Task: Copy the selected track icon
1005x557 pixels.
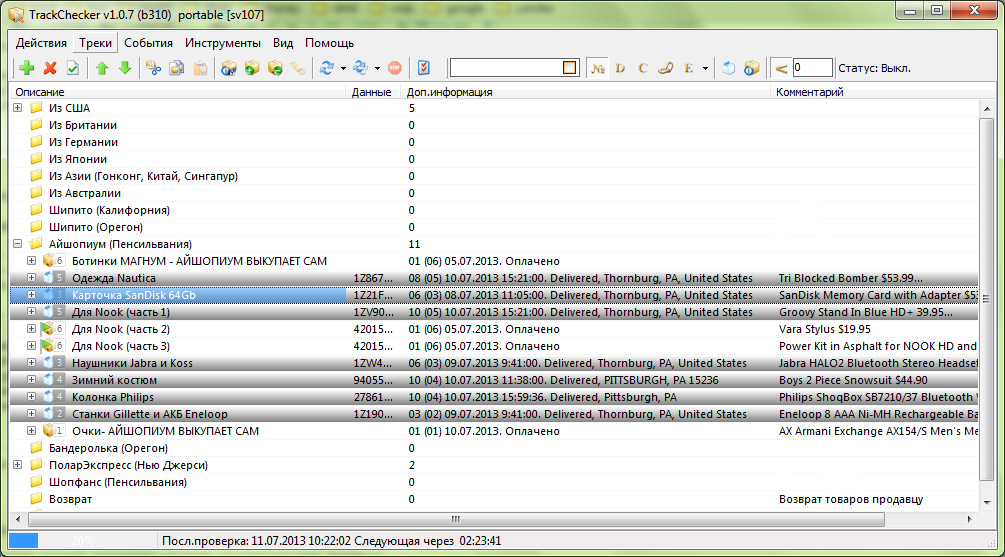Action: pyautogui.click(x=177, y=68)
